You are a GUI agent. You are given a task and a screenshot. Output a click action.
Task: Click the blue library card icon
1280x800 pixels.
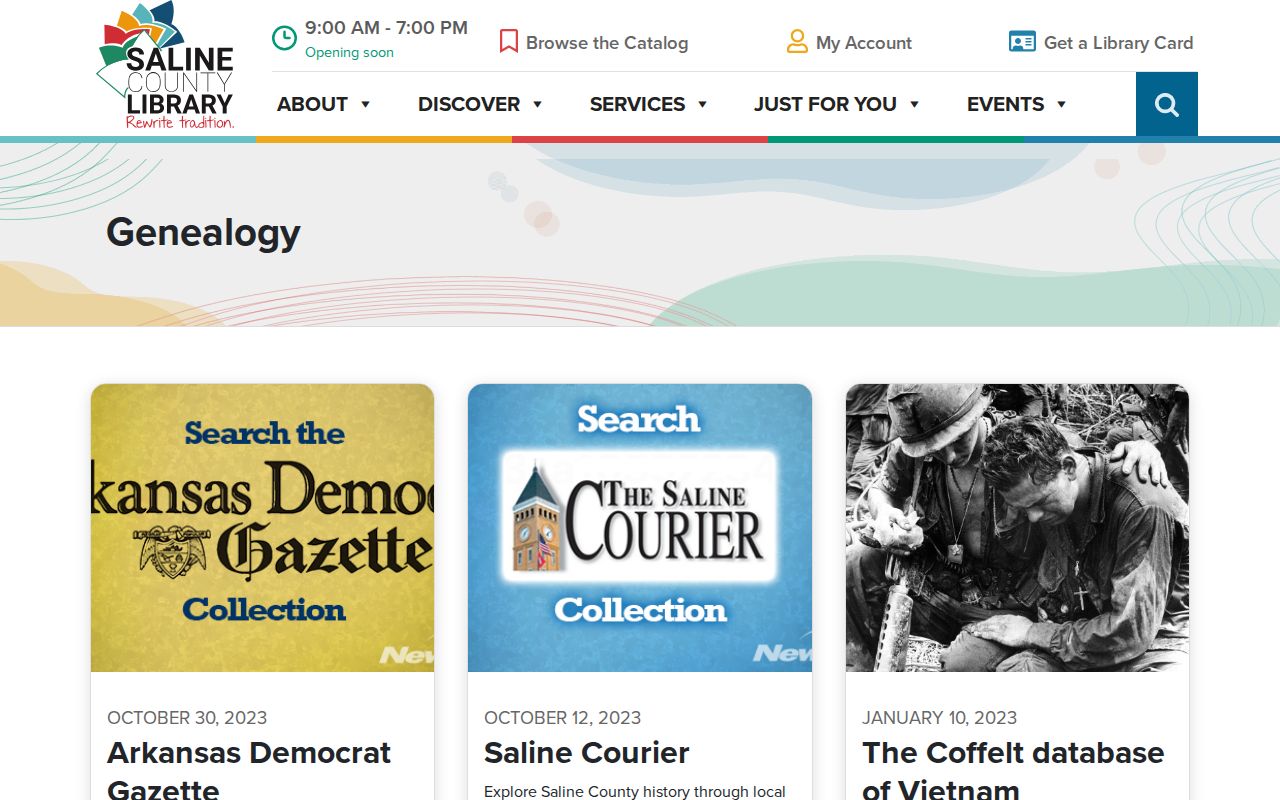click(x=1022, y=42)
